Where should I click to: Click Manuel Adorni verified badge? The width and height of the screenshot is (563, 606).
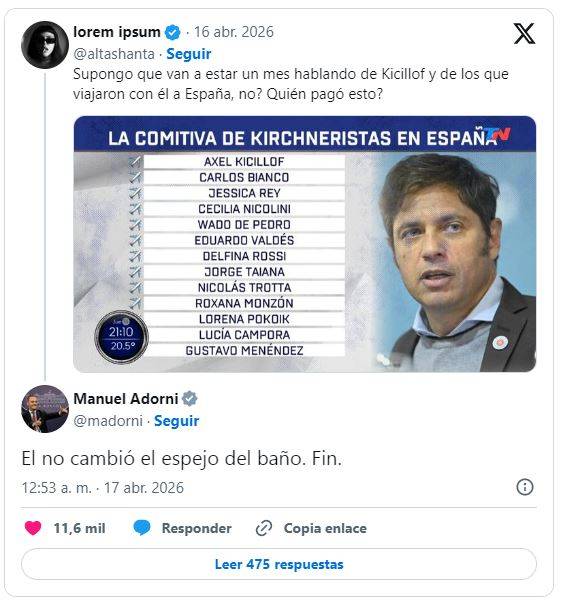[189, 398]
